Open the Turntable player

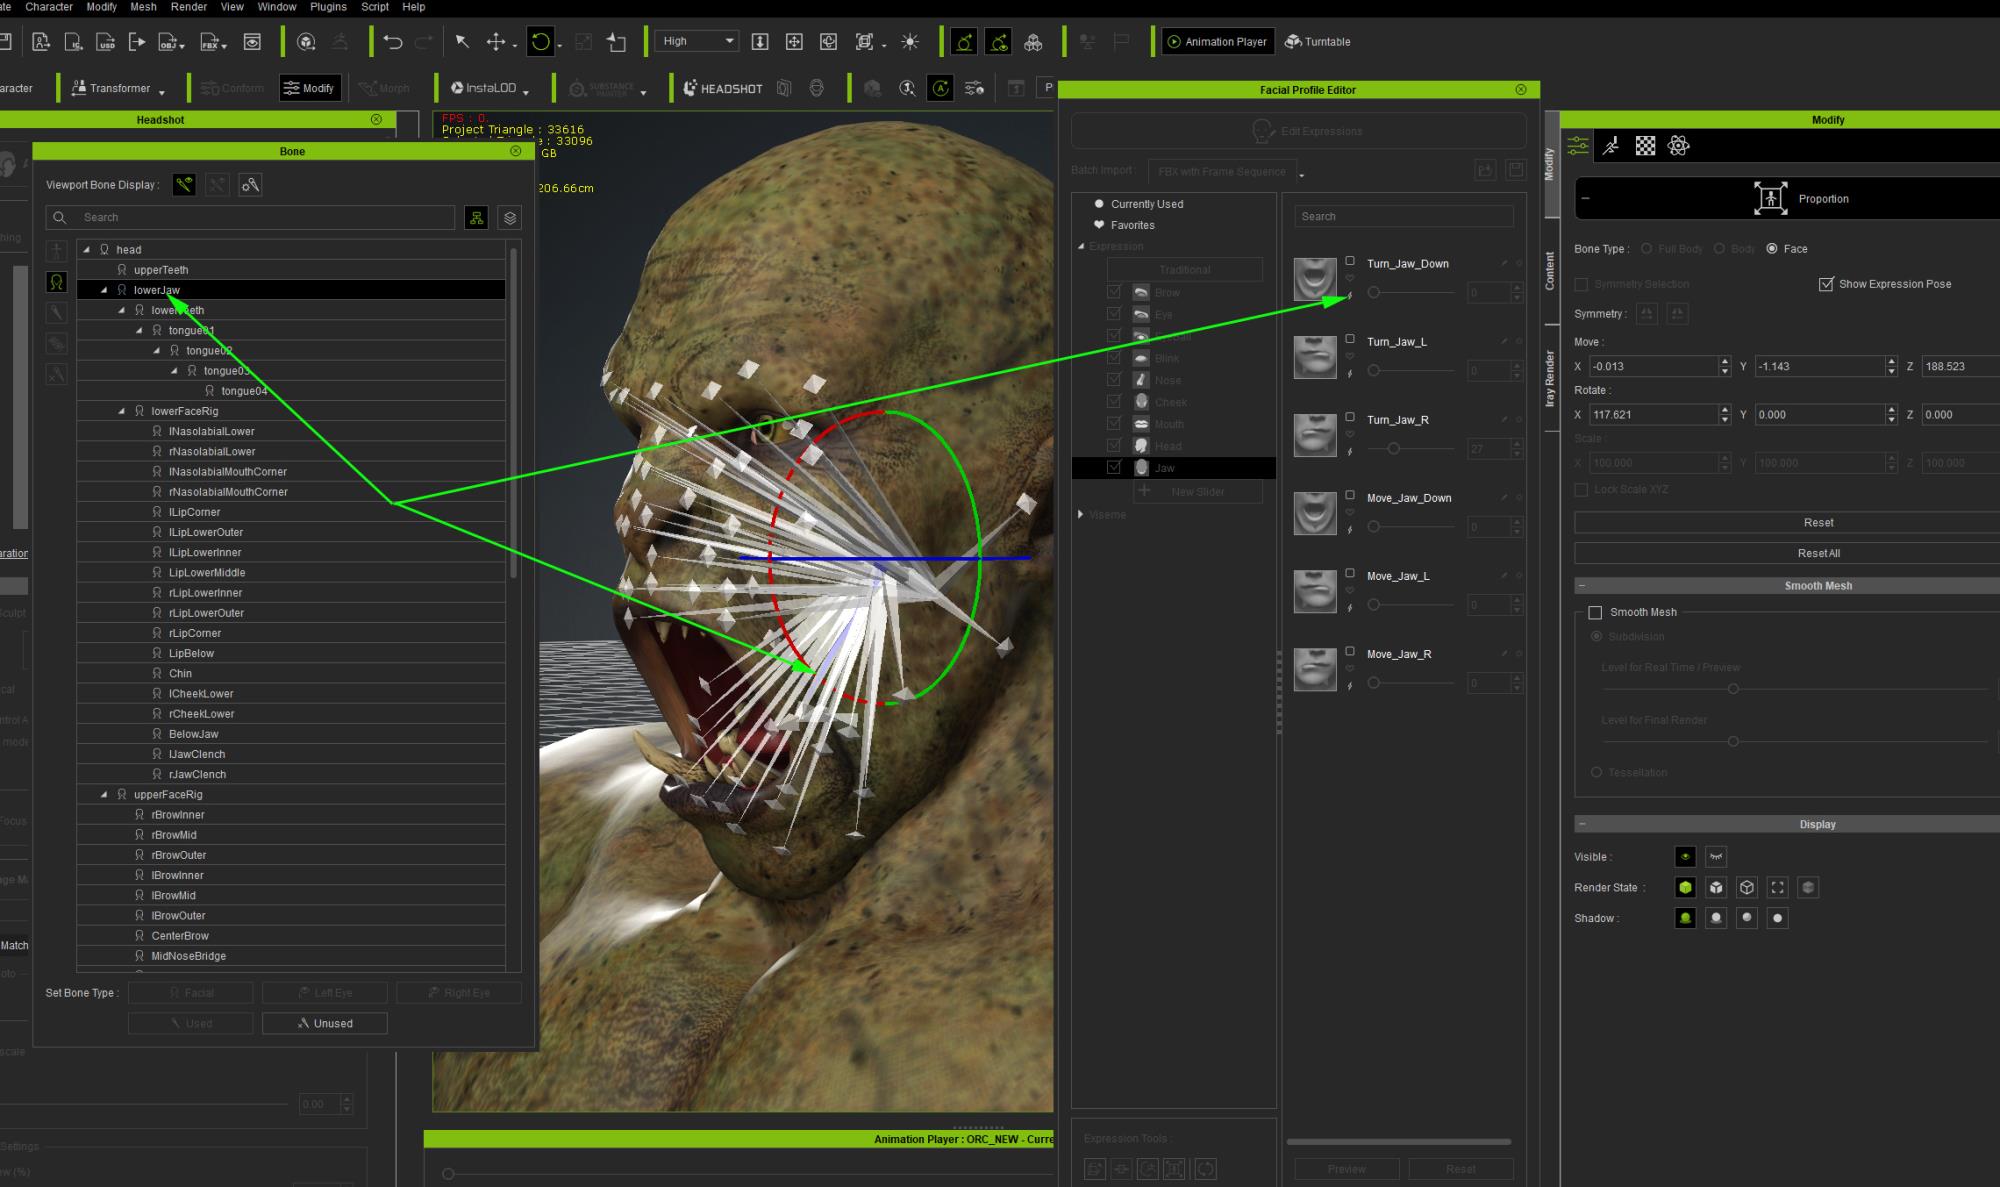(x=1317, y=42)
